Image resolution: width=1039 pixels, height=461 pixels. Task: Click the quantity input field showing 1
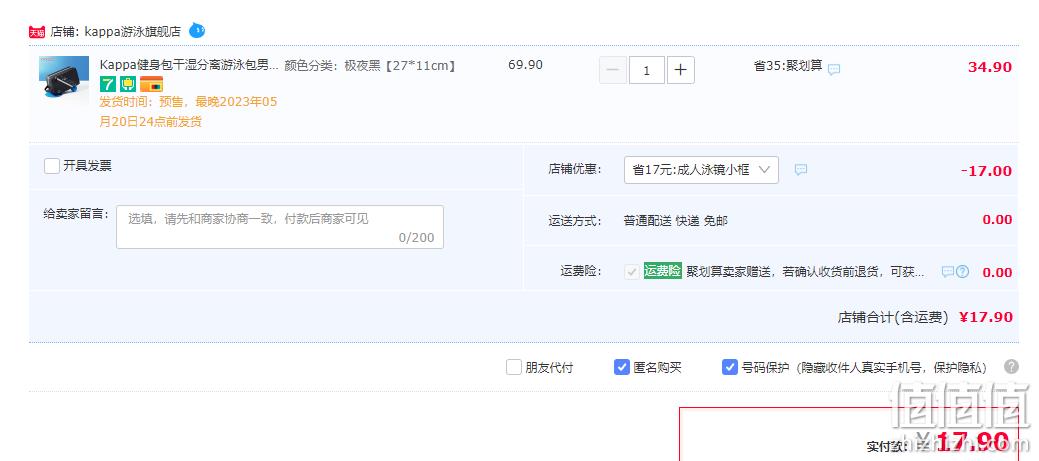click(x=647, y=70)
